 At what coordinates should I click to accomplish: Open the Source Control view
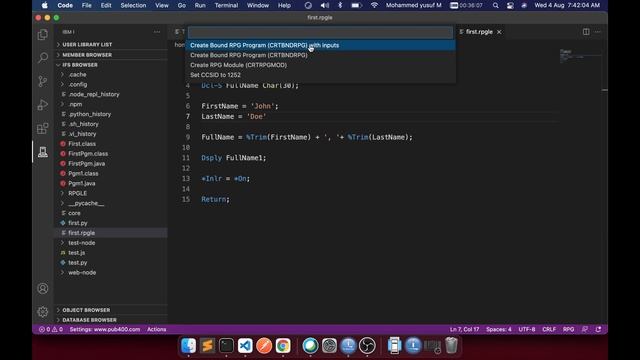click(43, 81)
